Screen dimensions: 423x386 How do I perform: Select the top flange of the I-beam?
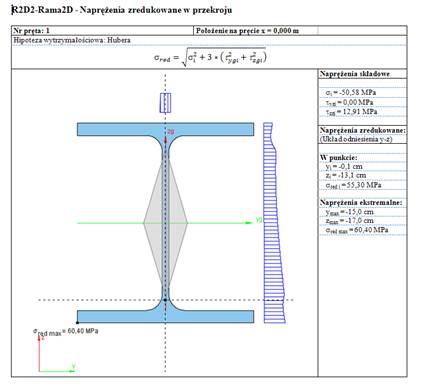click(165, 129)
